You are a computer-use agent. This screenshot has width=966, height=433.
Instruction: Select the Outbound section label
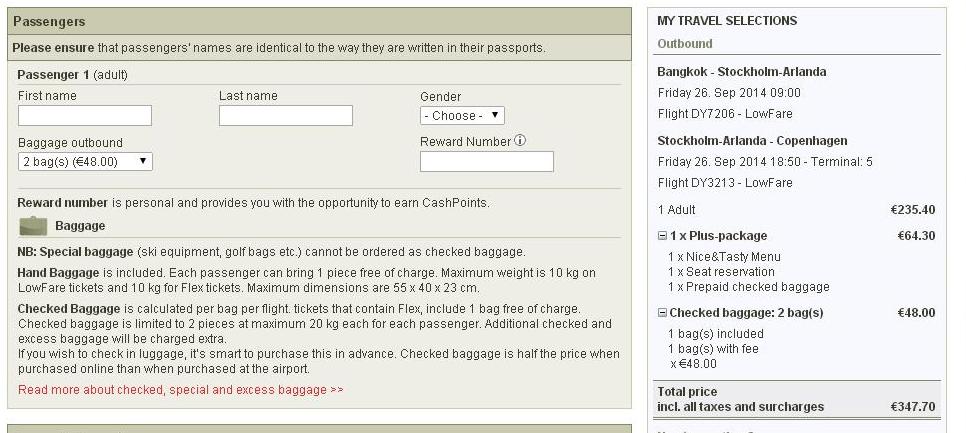click(684, 44)
